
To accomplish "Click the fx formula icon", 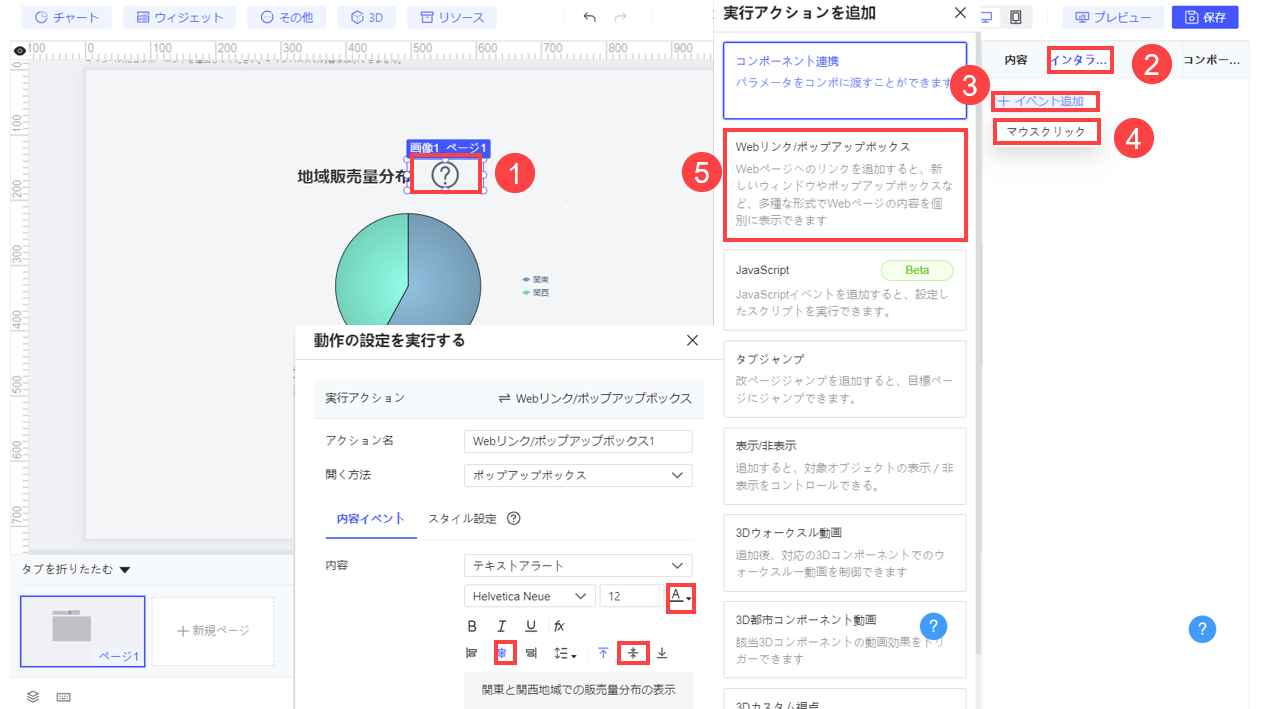I will [560, 626].
